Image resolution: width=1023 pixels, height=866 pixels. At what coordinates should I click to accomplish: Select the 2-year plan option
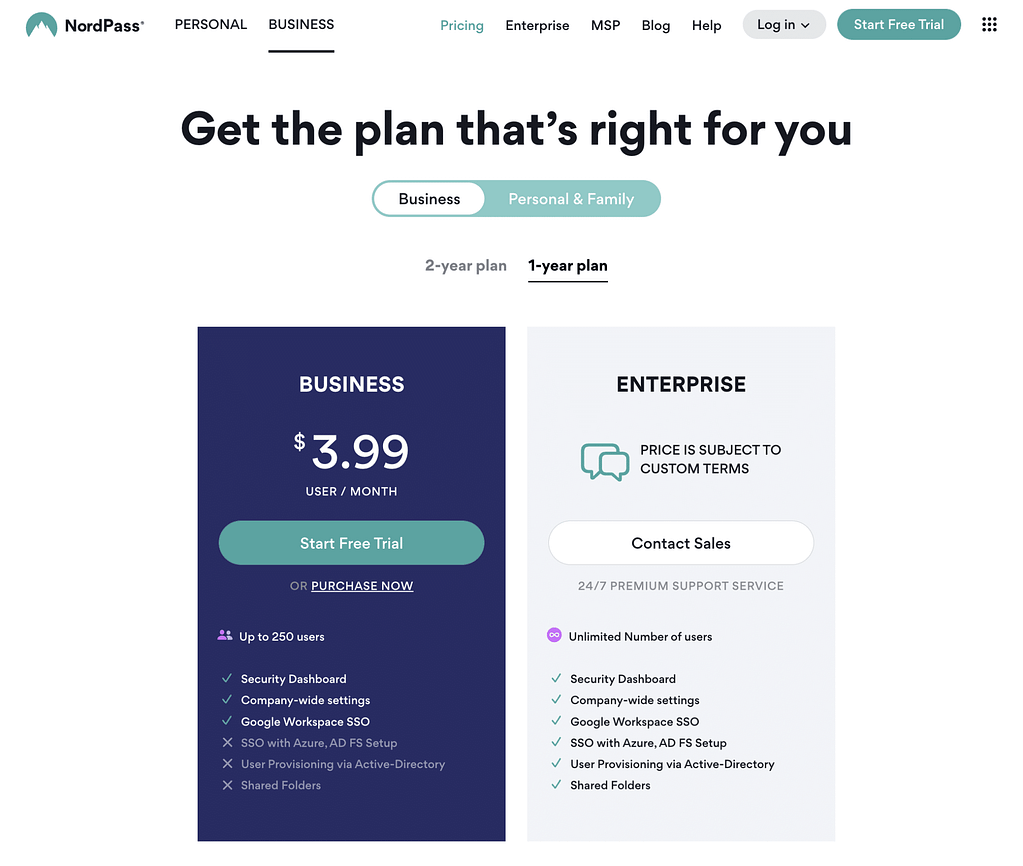tap(466, 266)
